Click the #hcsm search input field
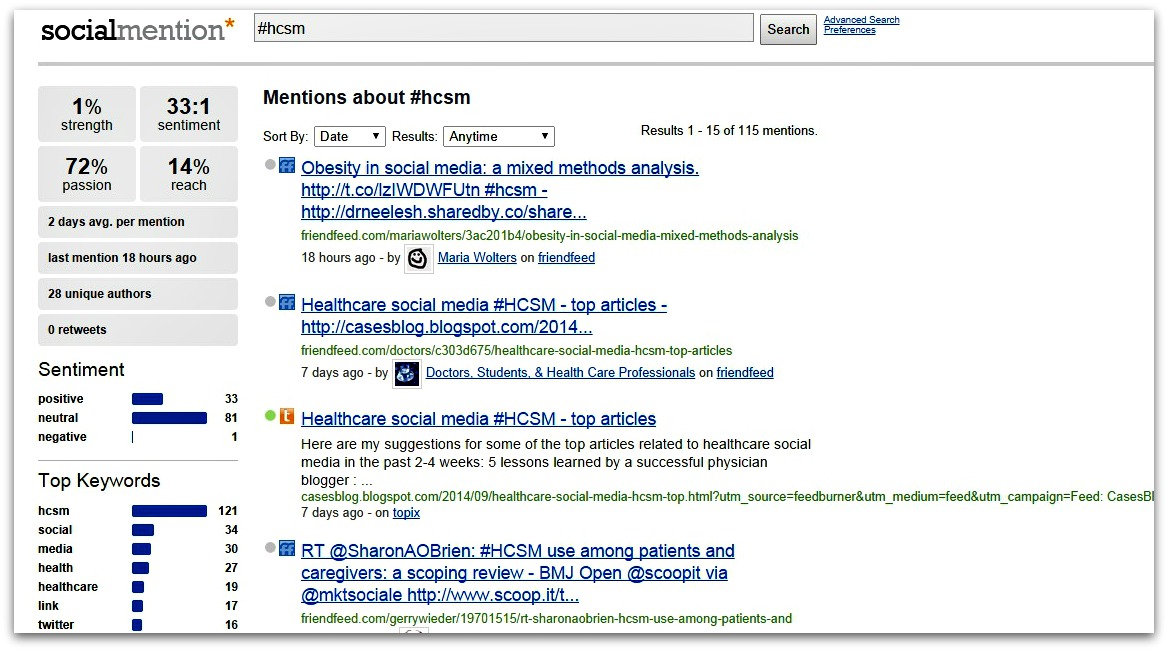 pyautogui.click(x=504, y=28)
